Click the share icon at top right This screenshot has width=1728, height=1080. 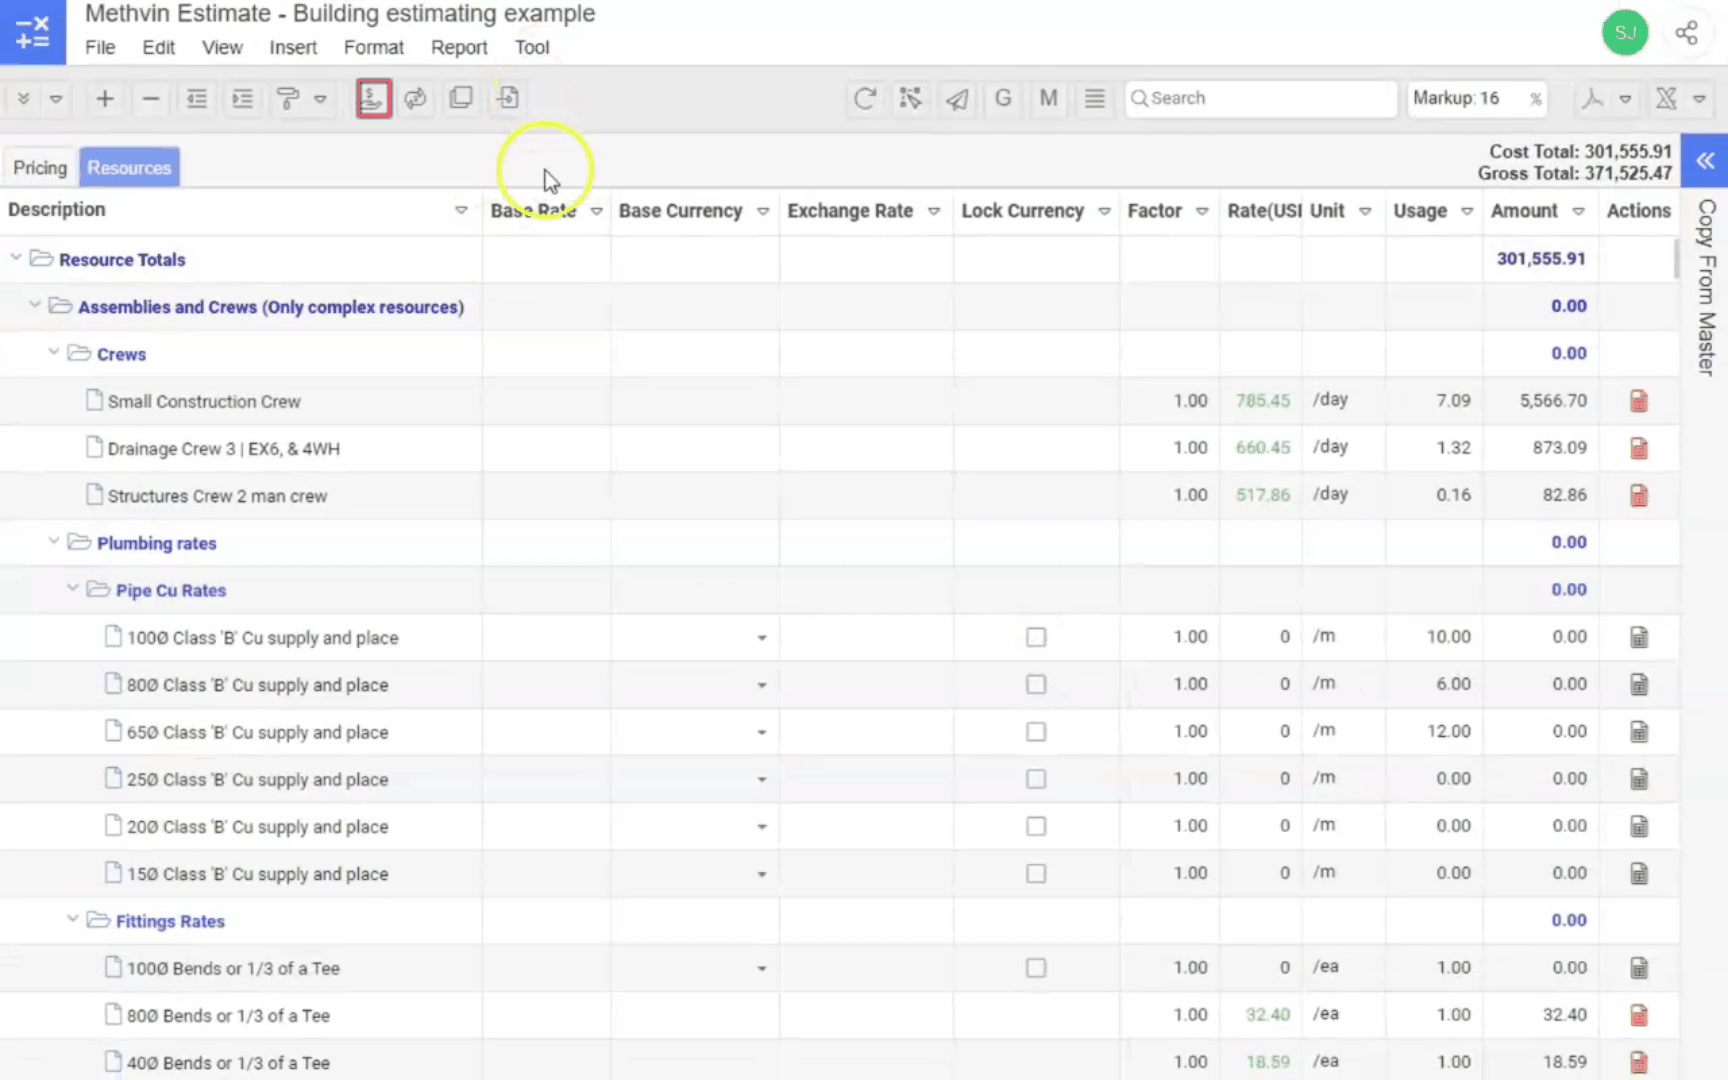[1686, 33]
